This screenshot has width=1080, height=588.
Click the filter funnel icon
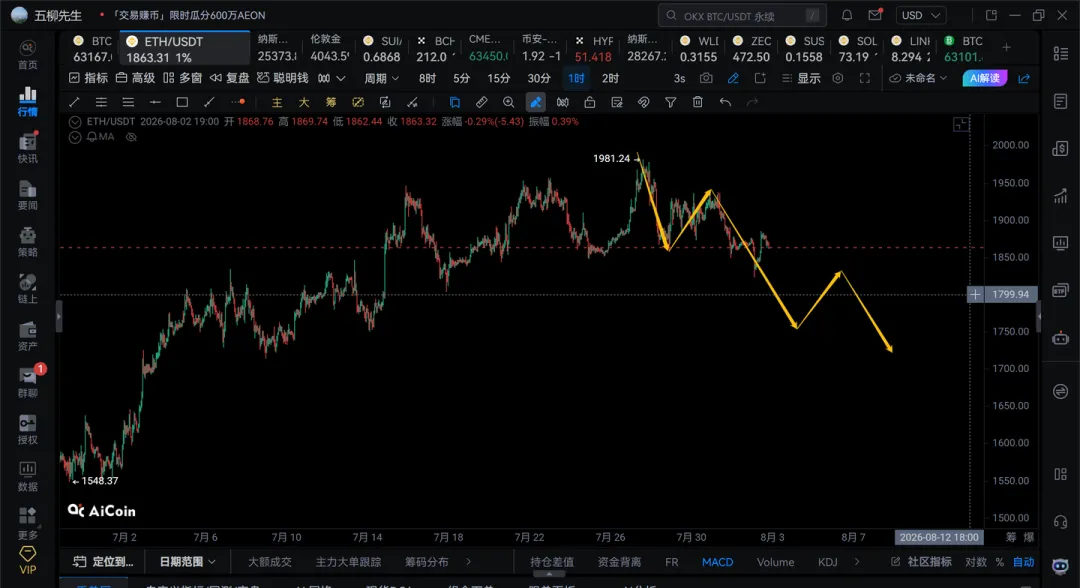670,102
